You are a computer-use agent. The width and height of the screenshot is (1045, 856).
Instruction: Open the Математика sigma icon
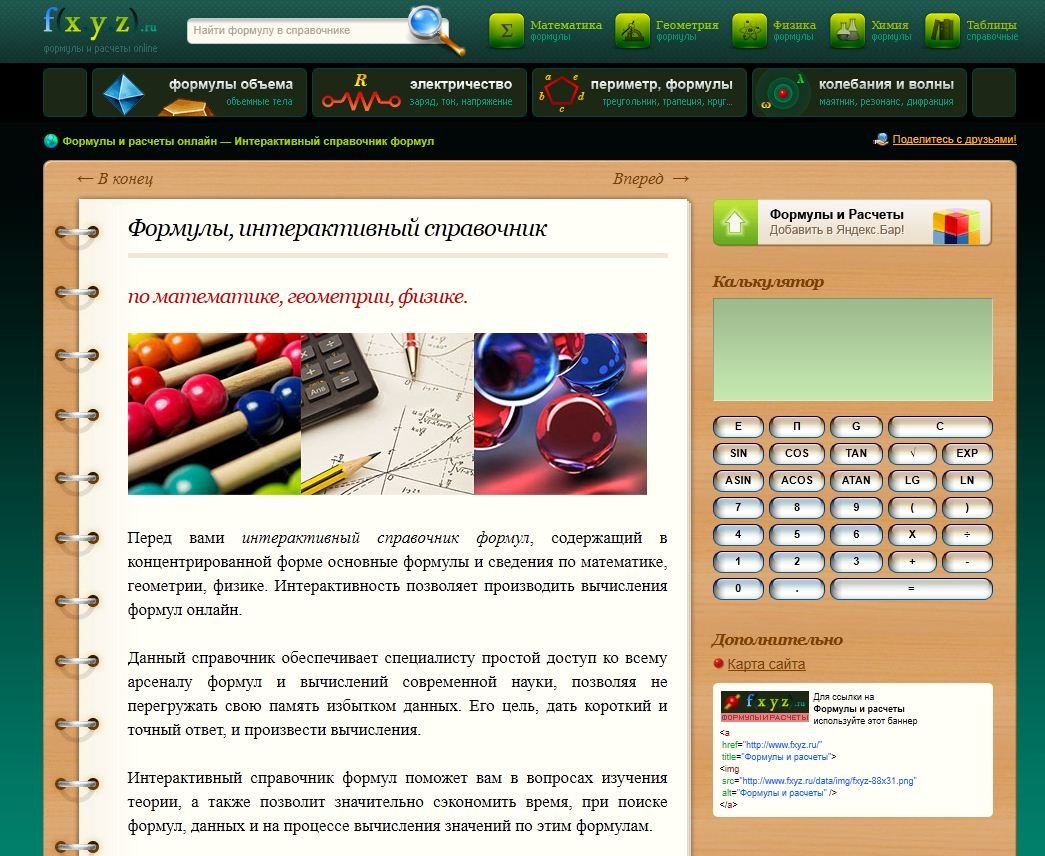(506, 31)
